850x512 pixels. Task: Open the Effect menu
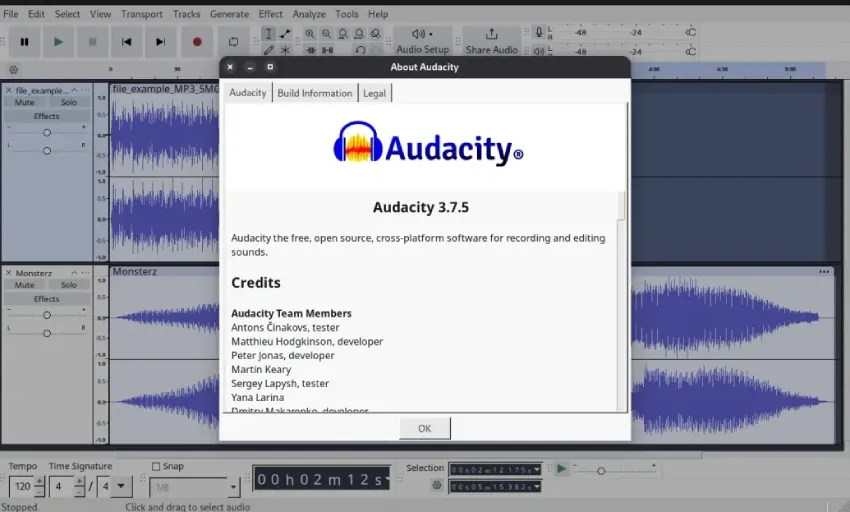pos(270,14)
